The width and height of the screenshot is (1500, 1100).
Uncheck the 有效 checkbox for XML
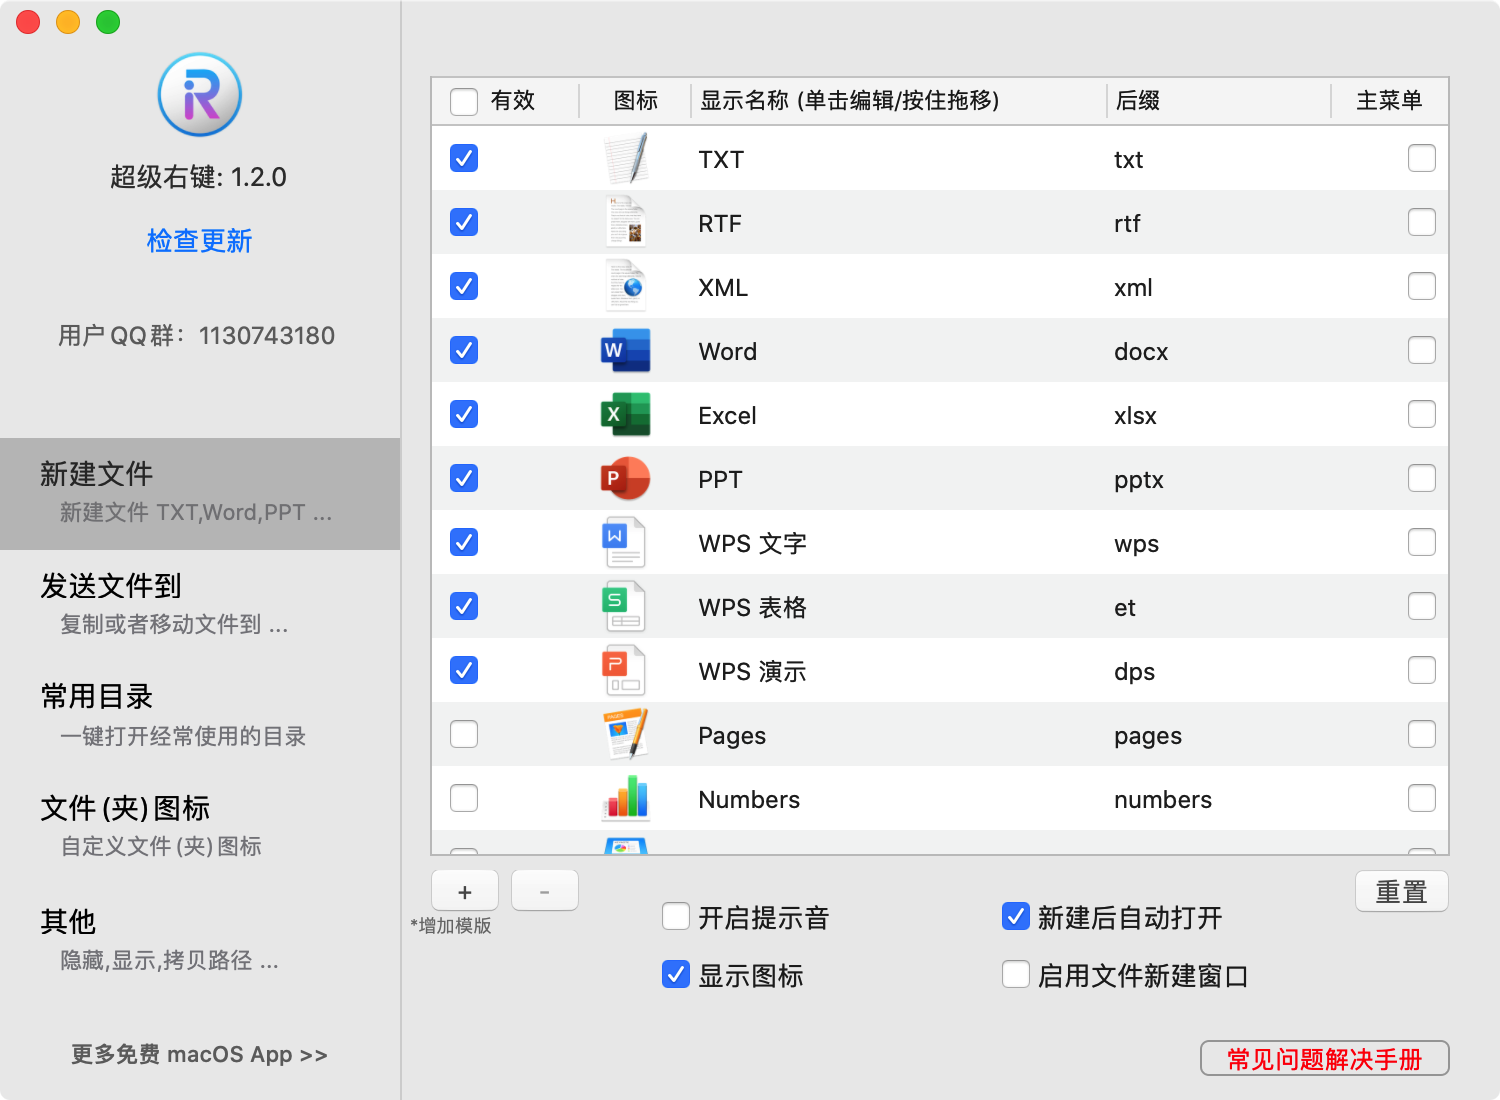pos(464,286)
